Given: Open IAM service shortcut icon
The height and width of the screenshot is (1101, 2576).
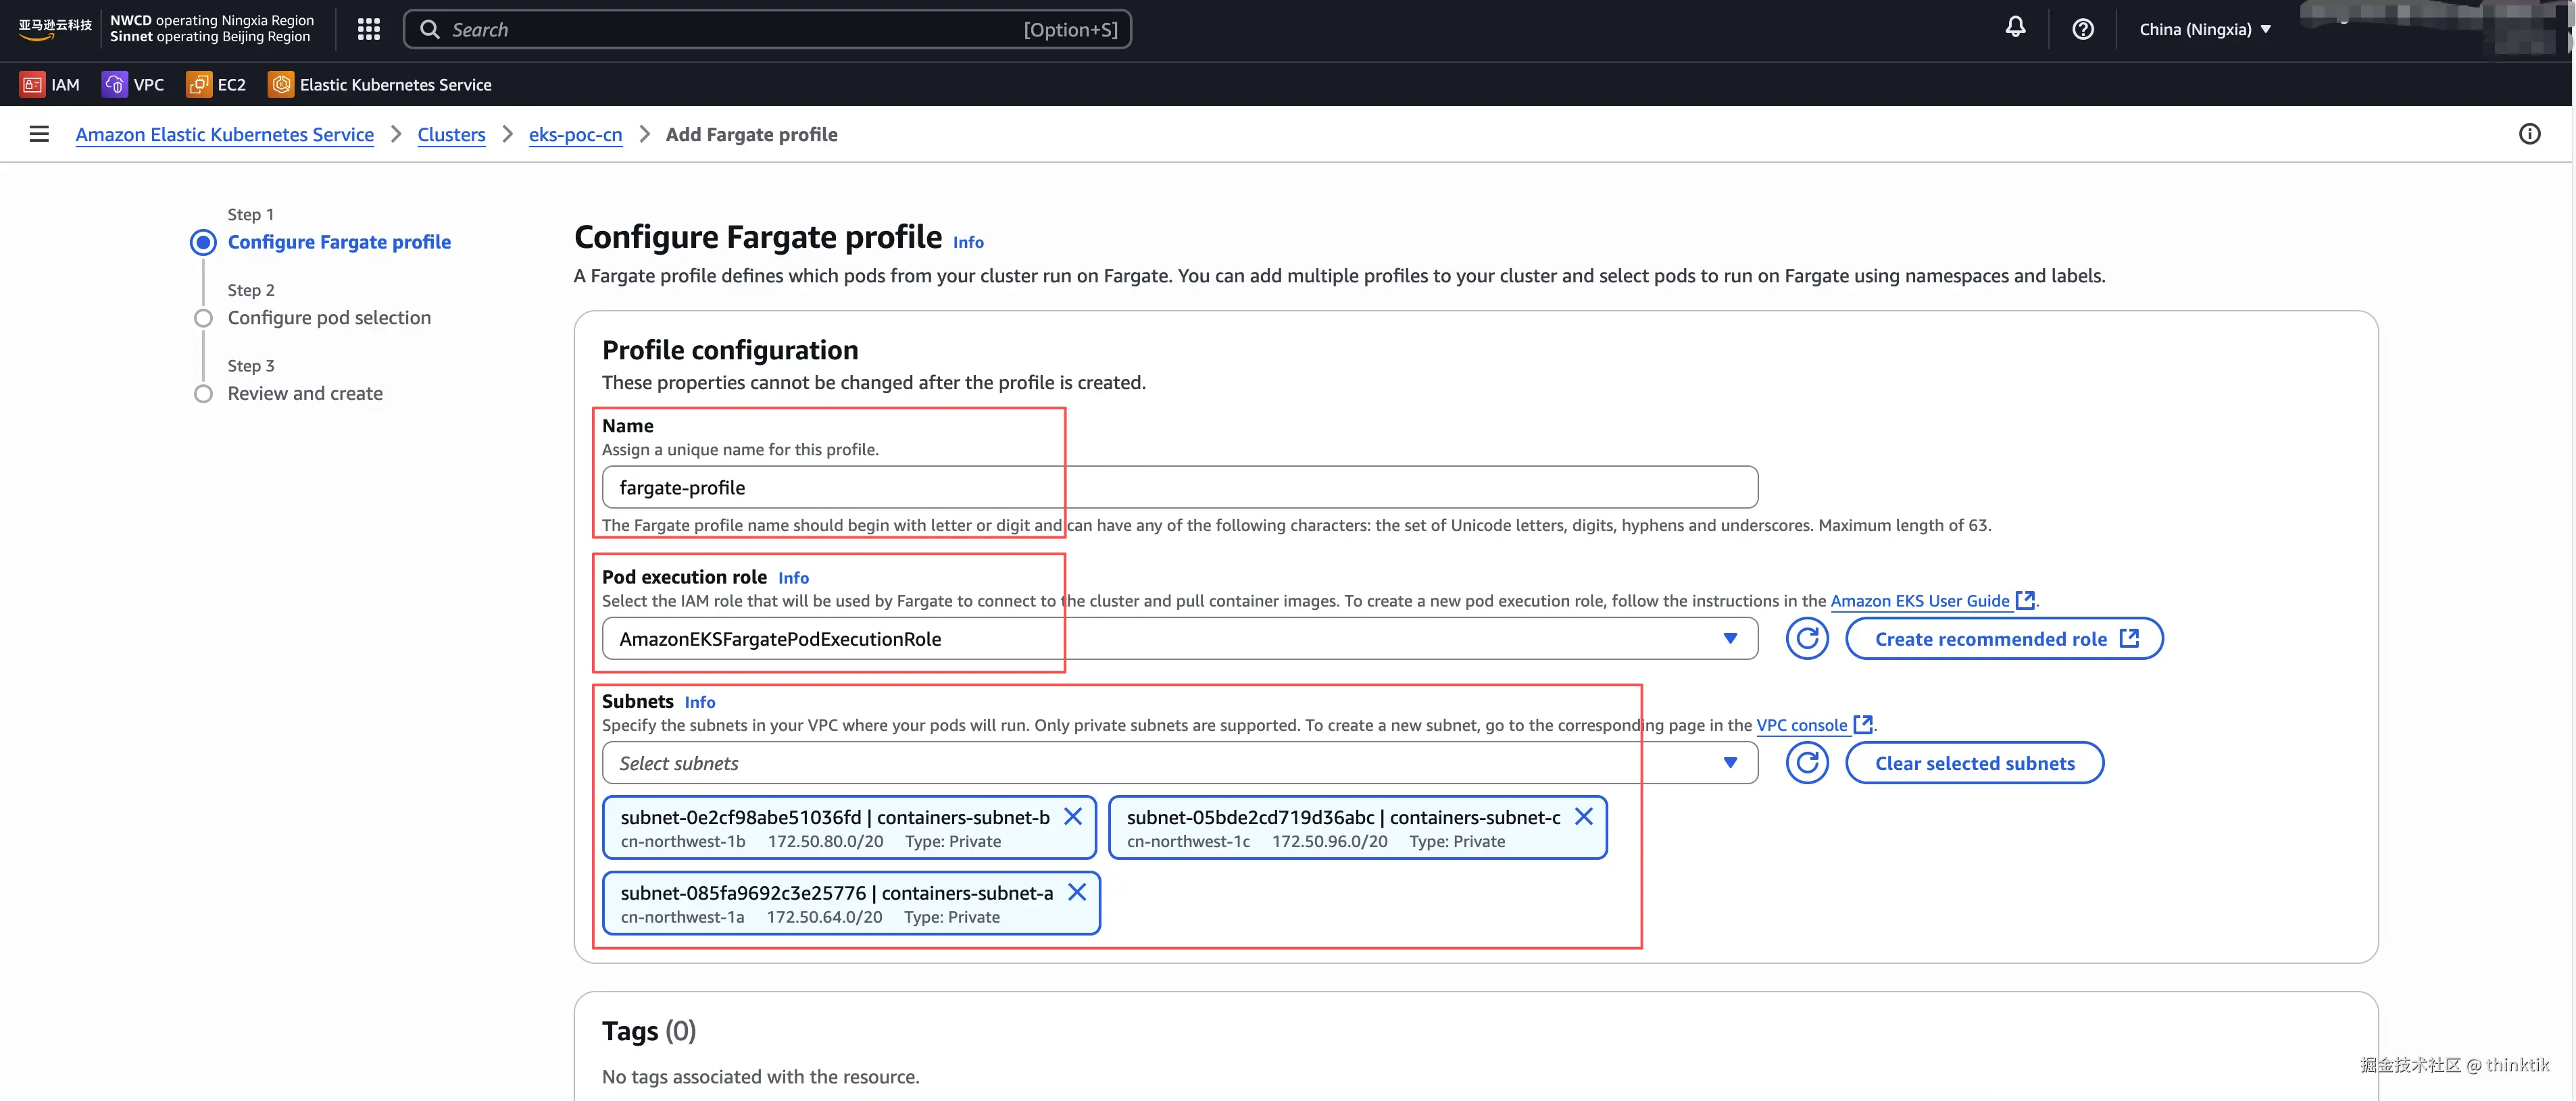Looking at the screenshot, I should (x=33, y=85).
